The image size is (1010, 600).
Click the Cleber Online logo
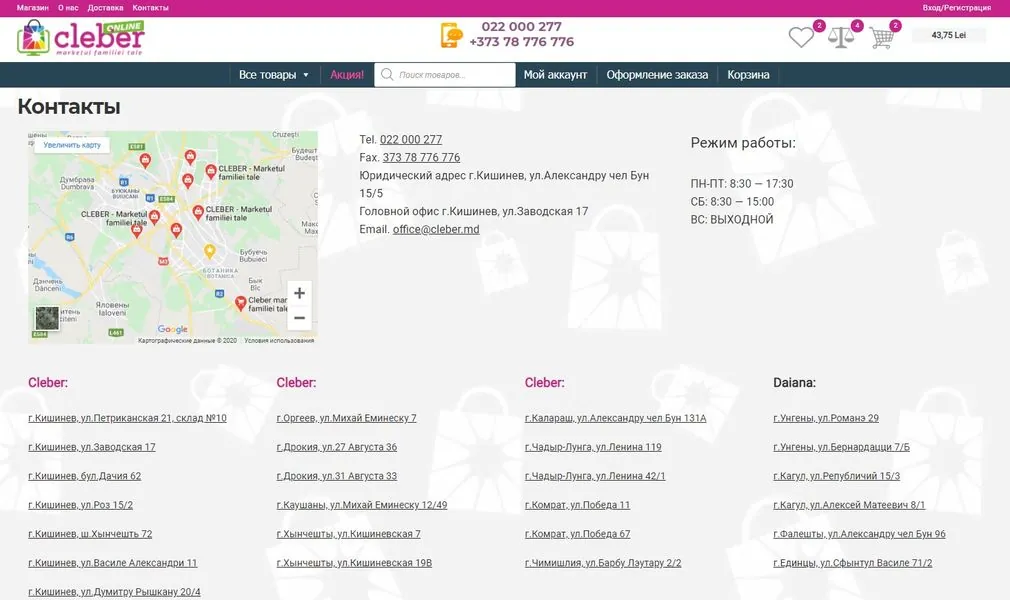(x=81, y=38)
